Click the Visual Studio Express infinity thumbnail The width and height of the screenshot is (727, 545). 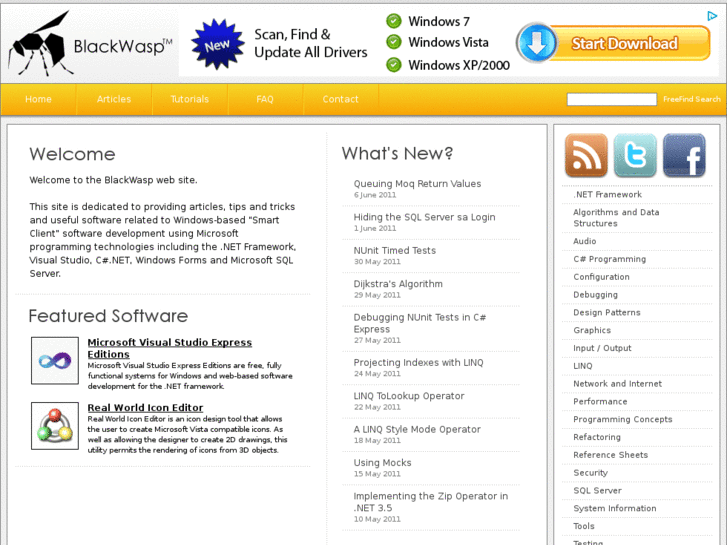point(55,360)
